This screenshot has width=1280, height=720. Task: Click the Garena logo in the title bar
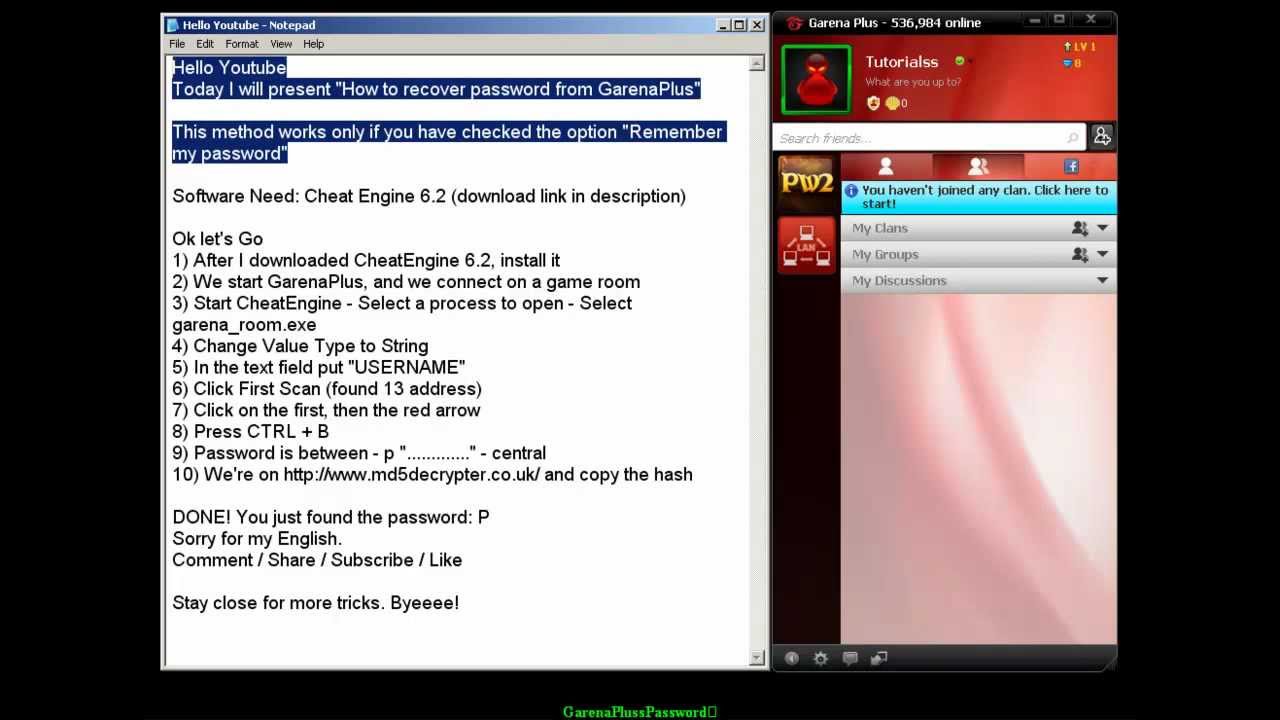pyautogui.click(x=794, y=23)
